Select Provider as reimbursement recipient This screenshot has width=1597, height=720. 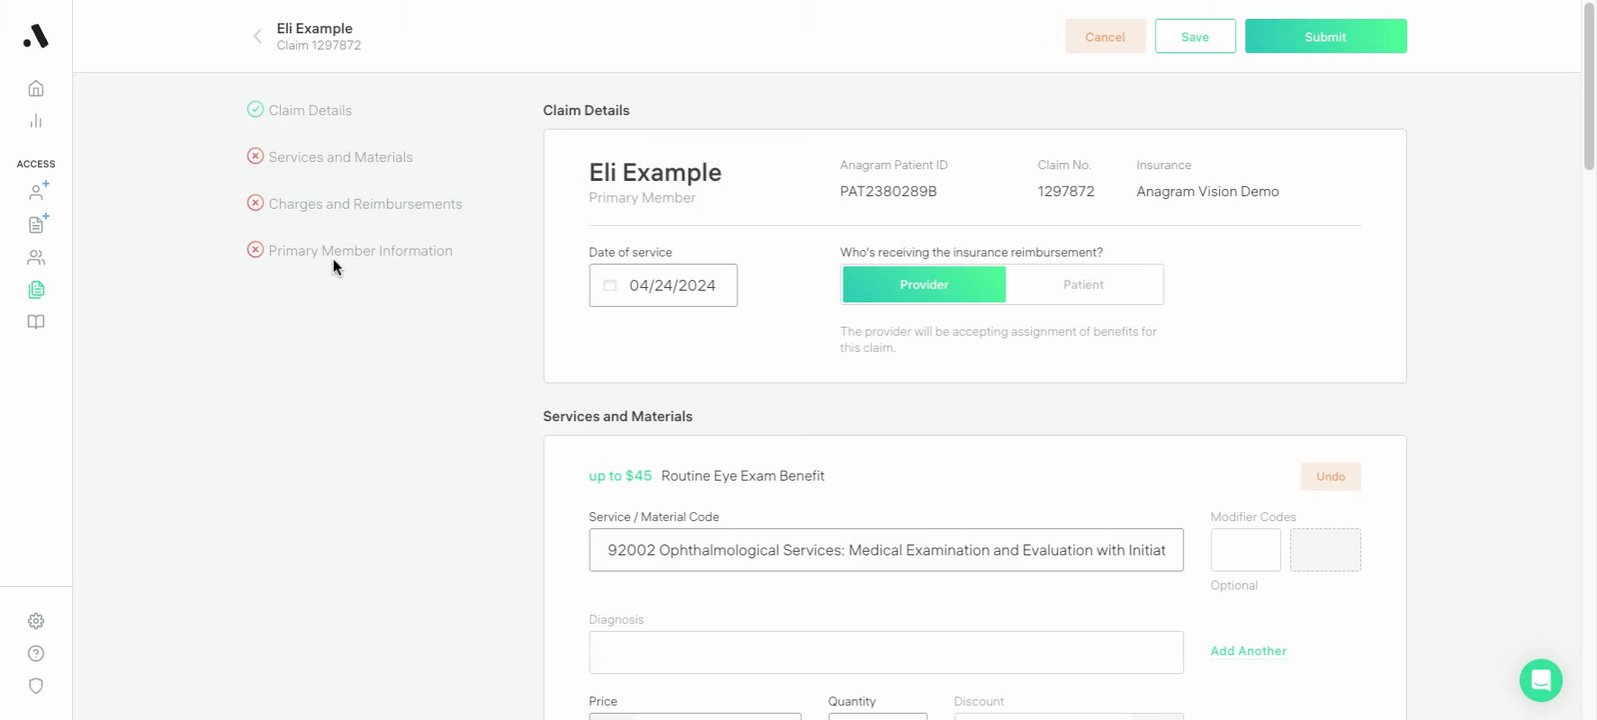click(924, 285)
